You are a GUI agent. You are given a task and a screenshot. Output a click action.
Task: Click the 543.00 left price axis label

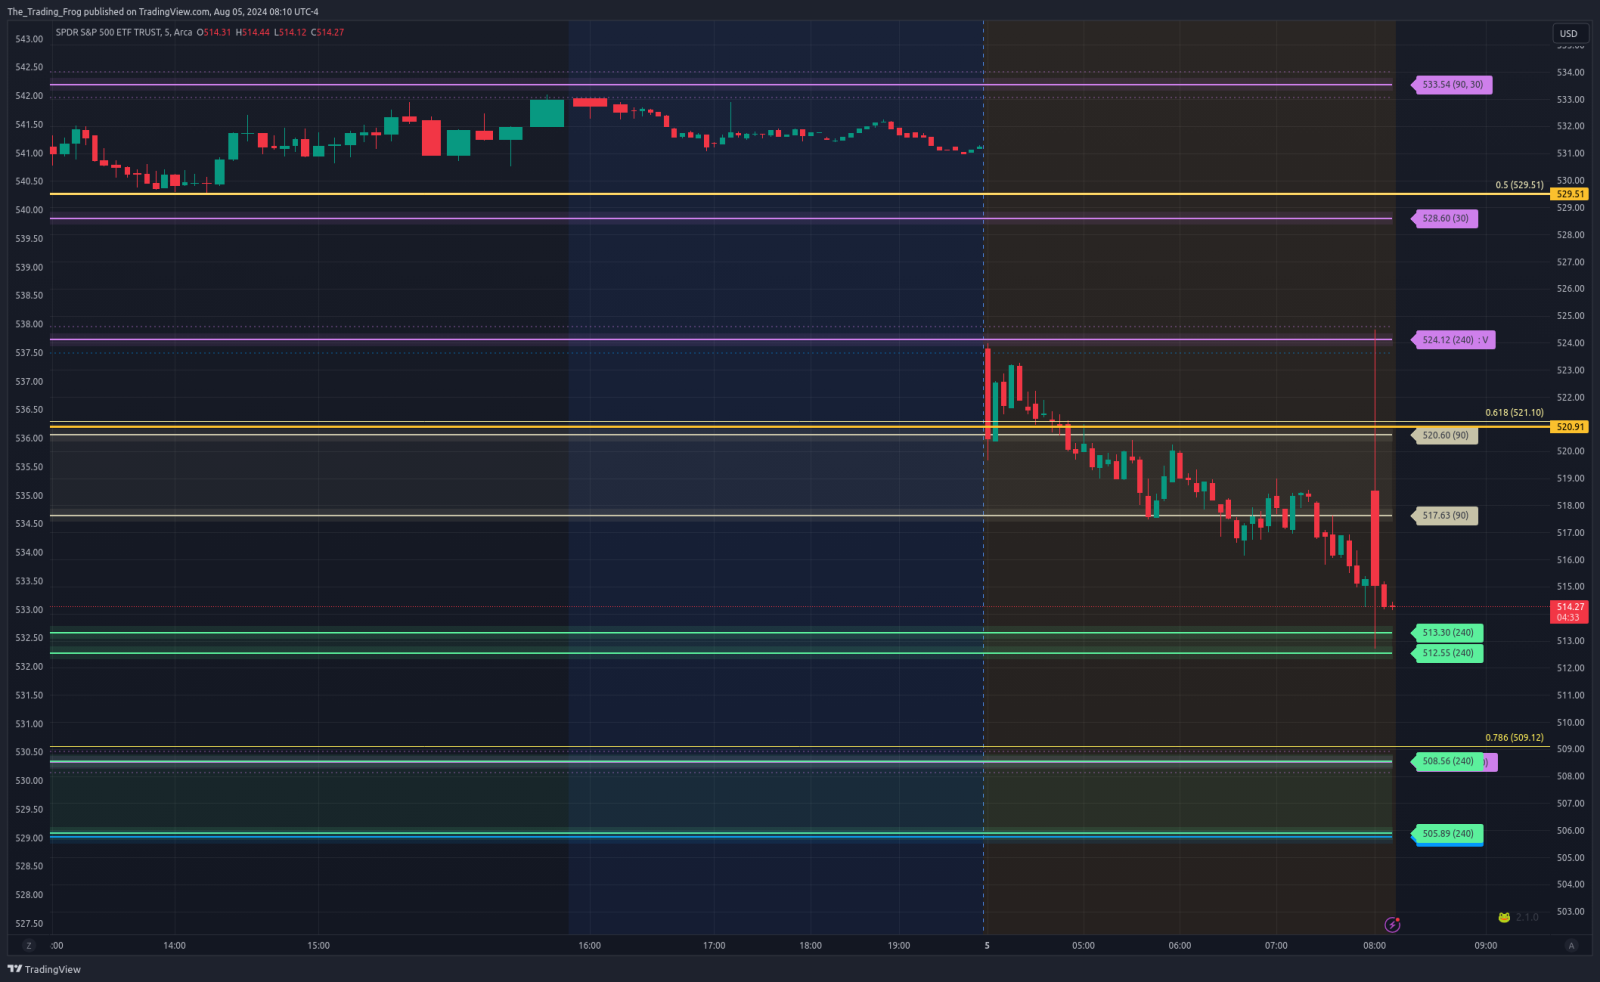29,39
